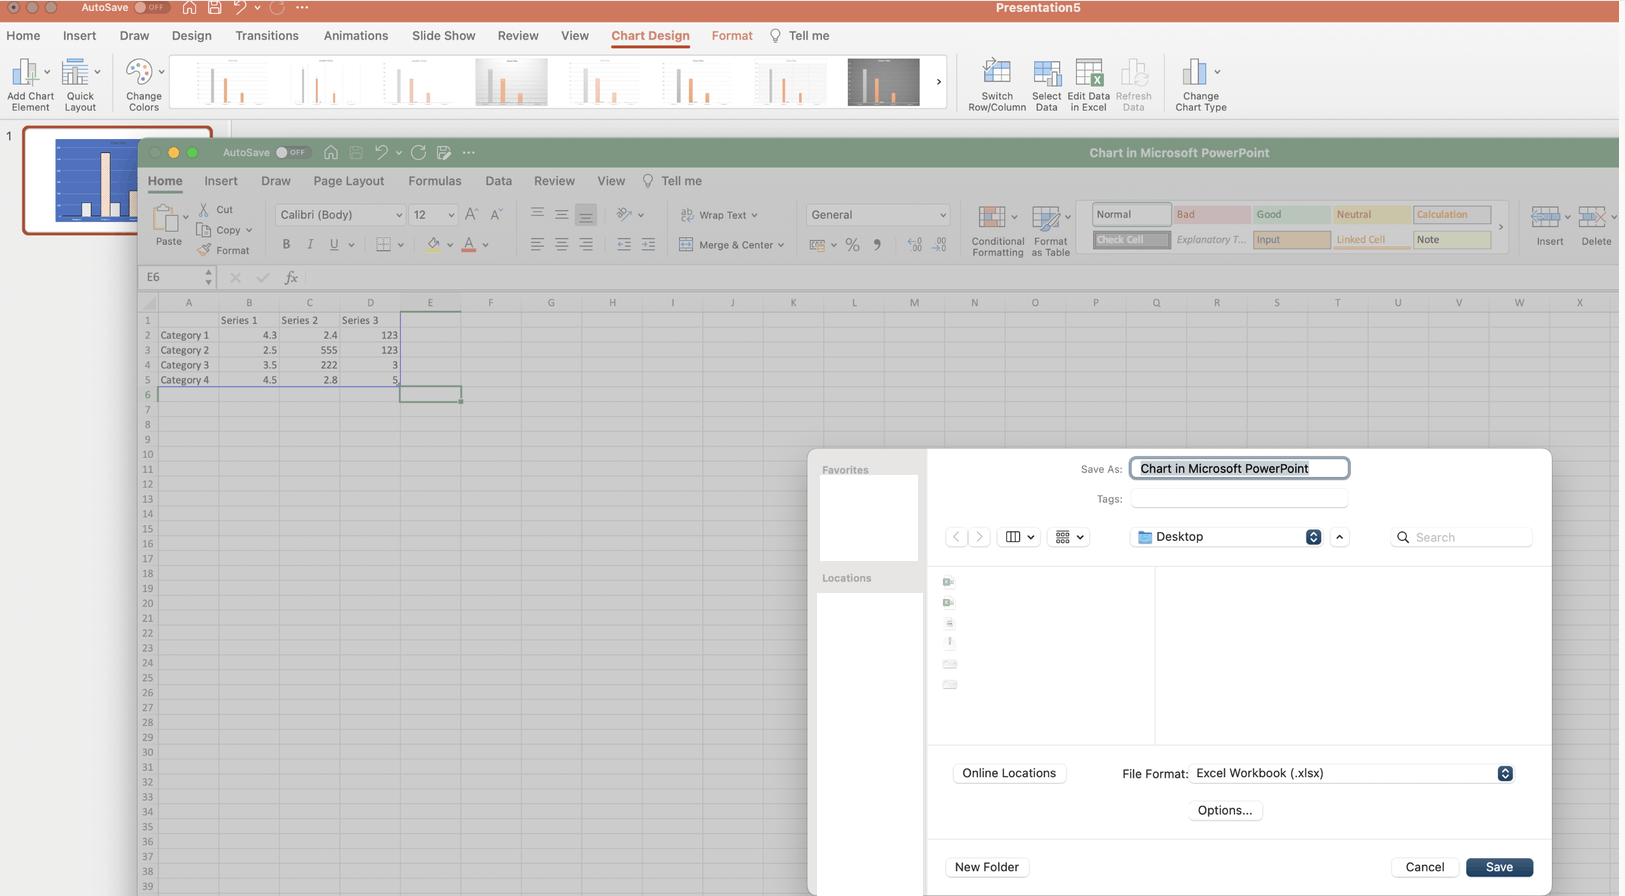Click the Merge & Center icon
This screenshot has height=896, width=1625.
tap(686, 244)
